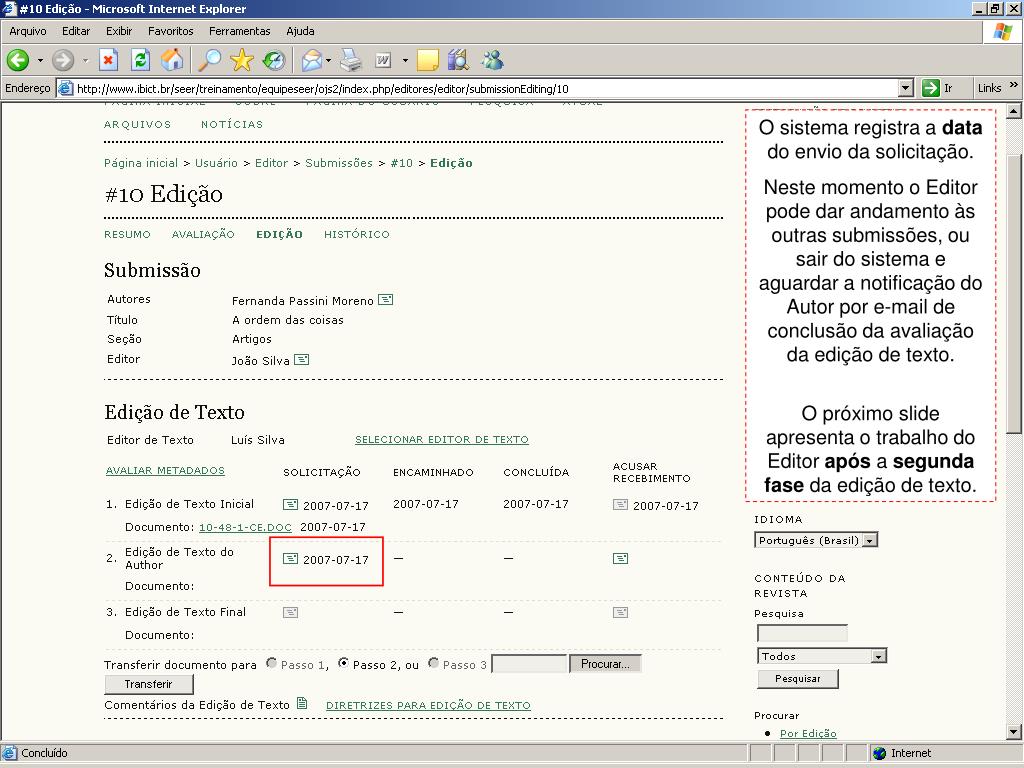Email editor João Silva via envelope icon
Image resolution: width=1024 pixels, height=768 pixels.
click(302, 359)
